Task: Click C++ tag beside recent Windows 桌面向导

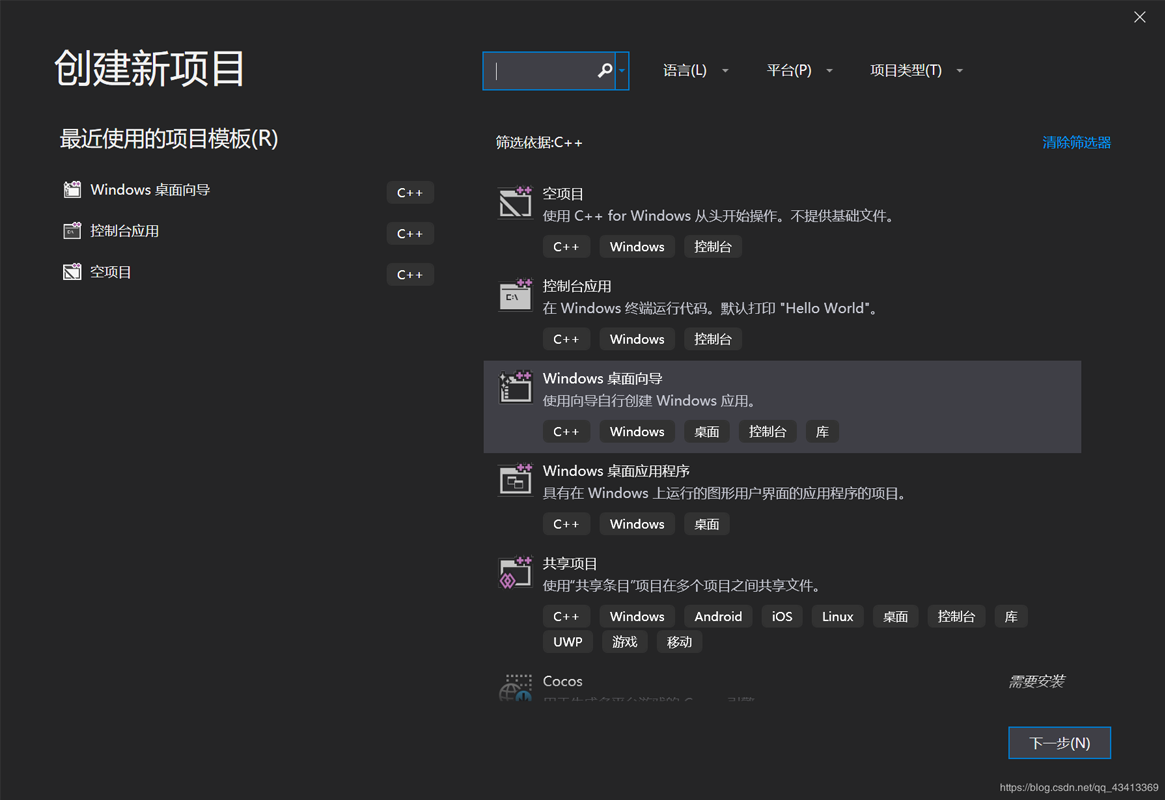Action: pos(410,192)
